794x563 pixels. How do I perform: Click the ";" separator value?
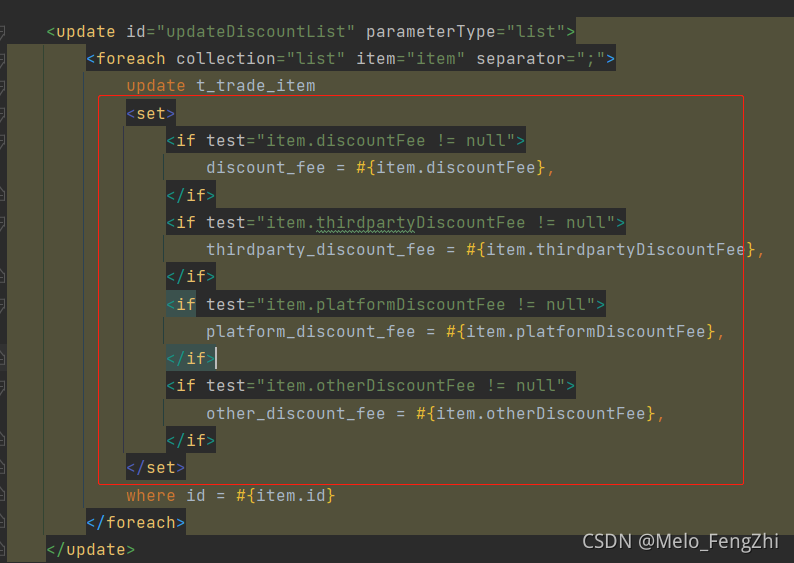coord(590,59)
